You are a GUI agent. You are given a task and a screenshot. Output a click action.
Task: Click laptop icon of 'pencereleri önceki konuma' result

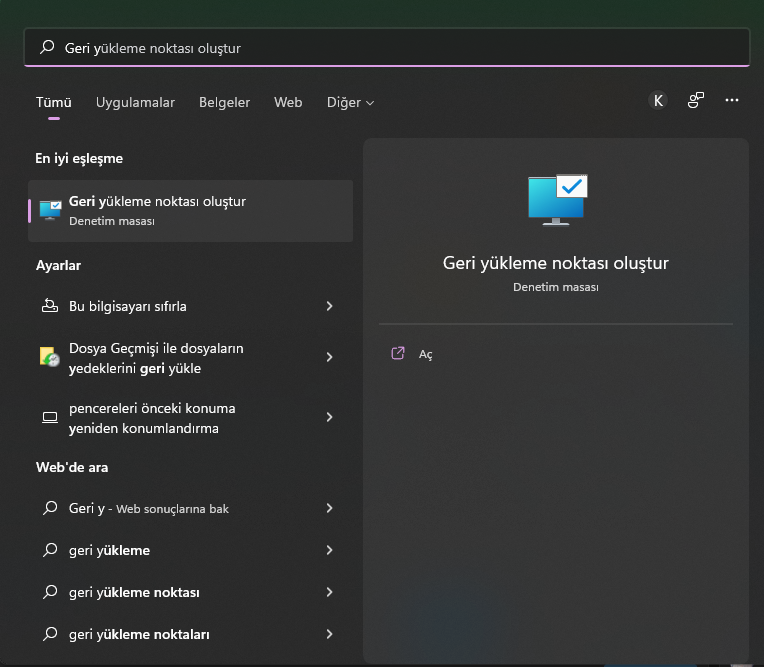[x=50, y=418]
